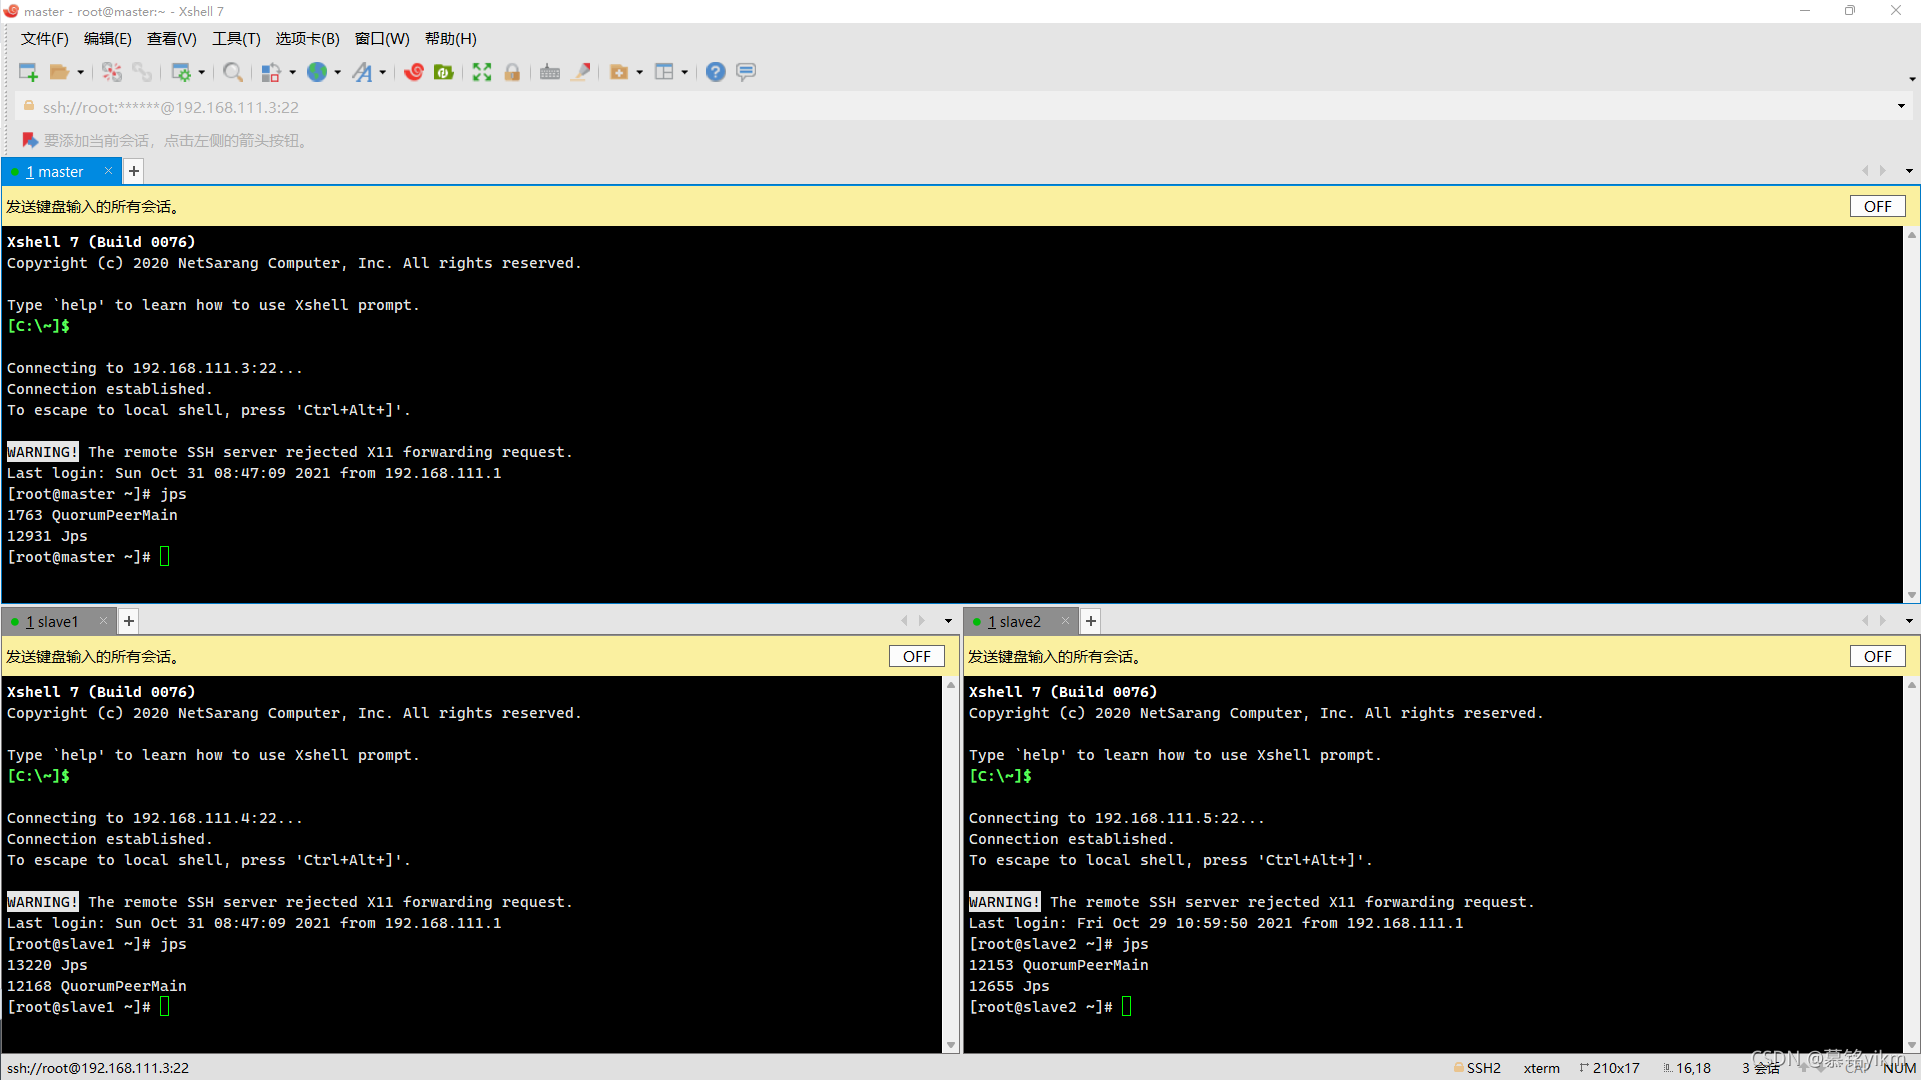Open the layout arrangement dropdown arrow
The width and height of the screenshot is (1921, 1080).
pyautogui.click(x=685, y=72)
